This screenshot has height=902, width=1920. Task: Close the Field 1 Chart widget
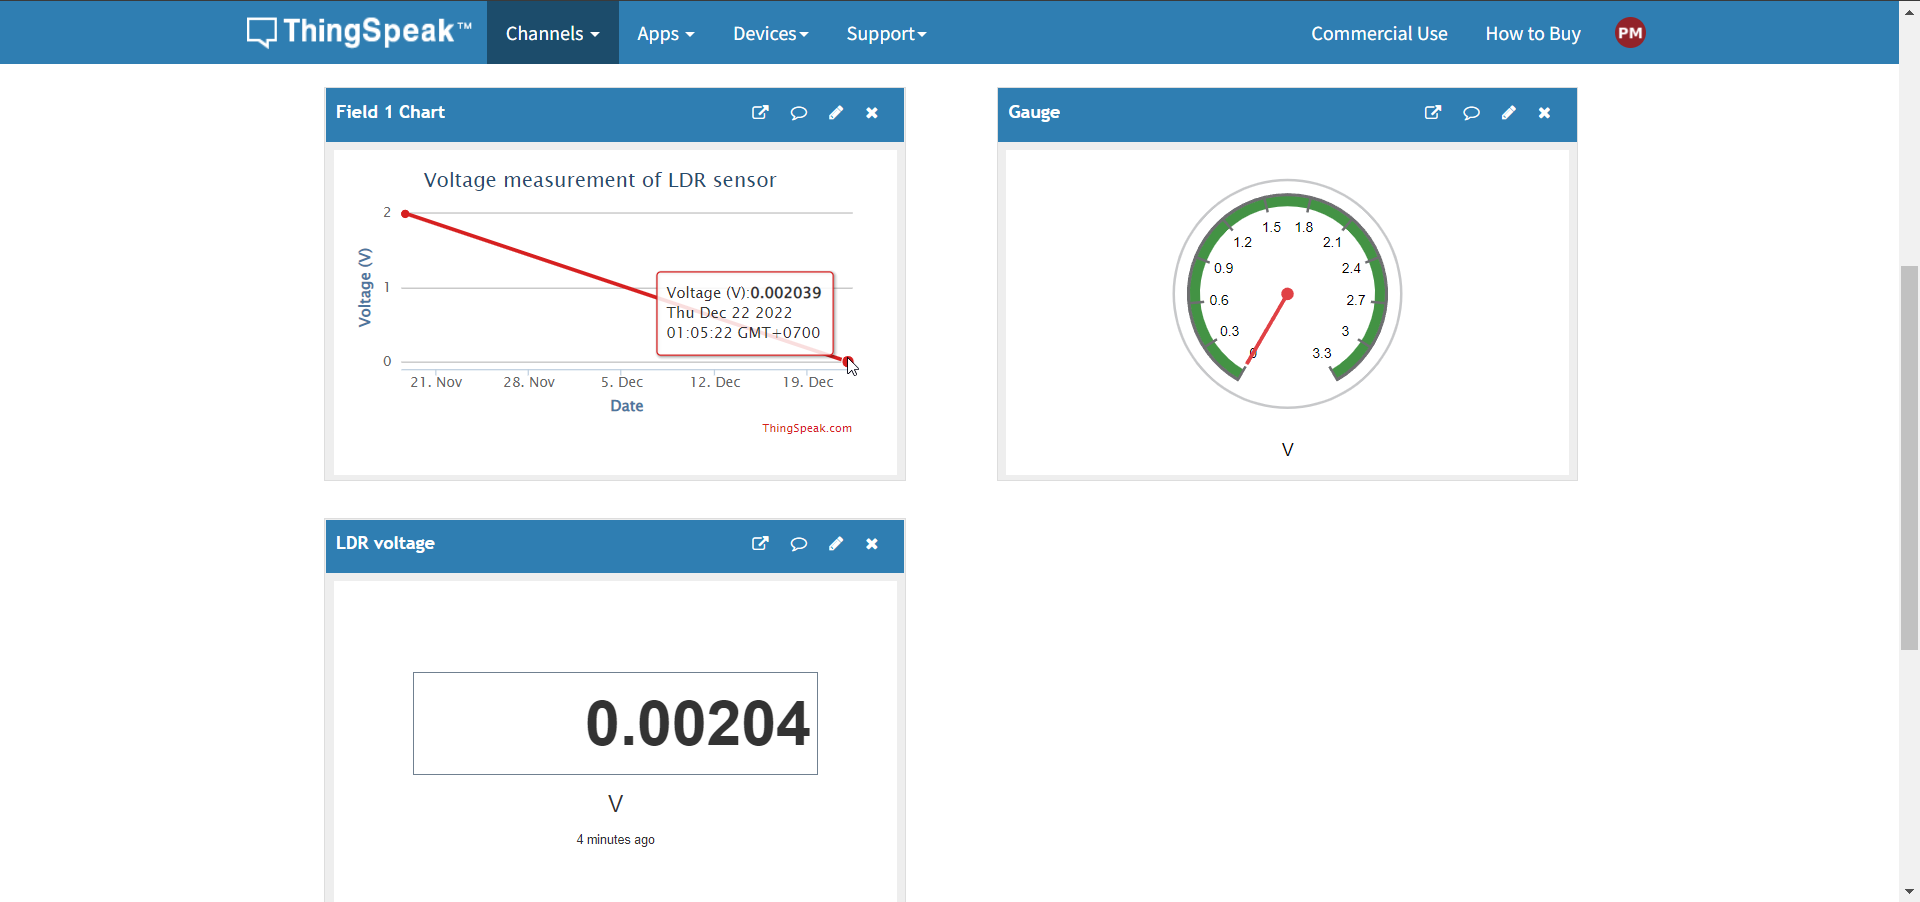pyautogui.click(x=872, y=113)
